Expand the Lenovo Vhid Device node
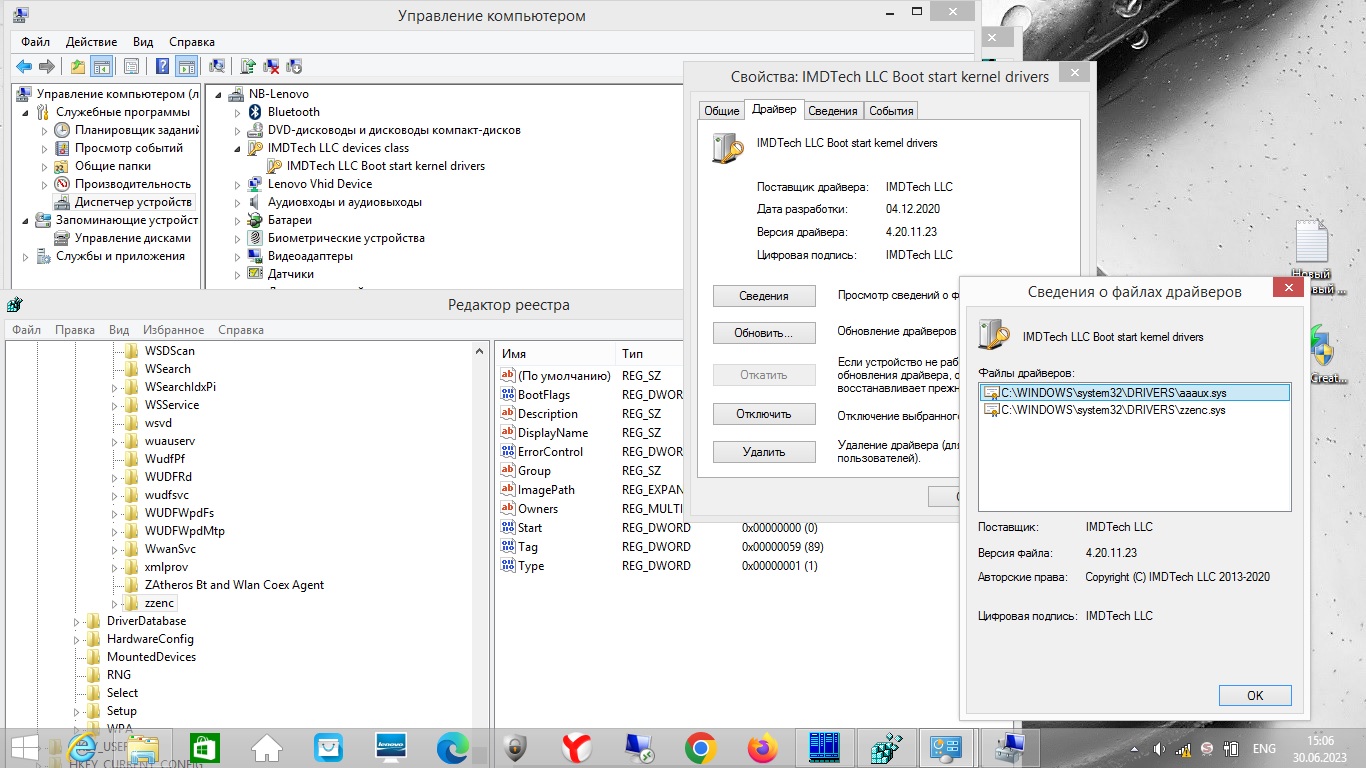This screenshot has width=1366, height=768. coord(237,184)
